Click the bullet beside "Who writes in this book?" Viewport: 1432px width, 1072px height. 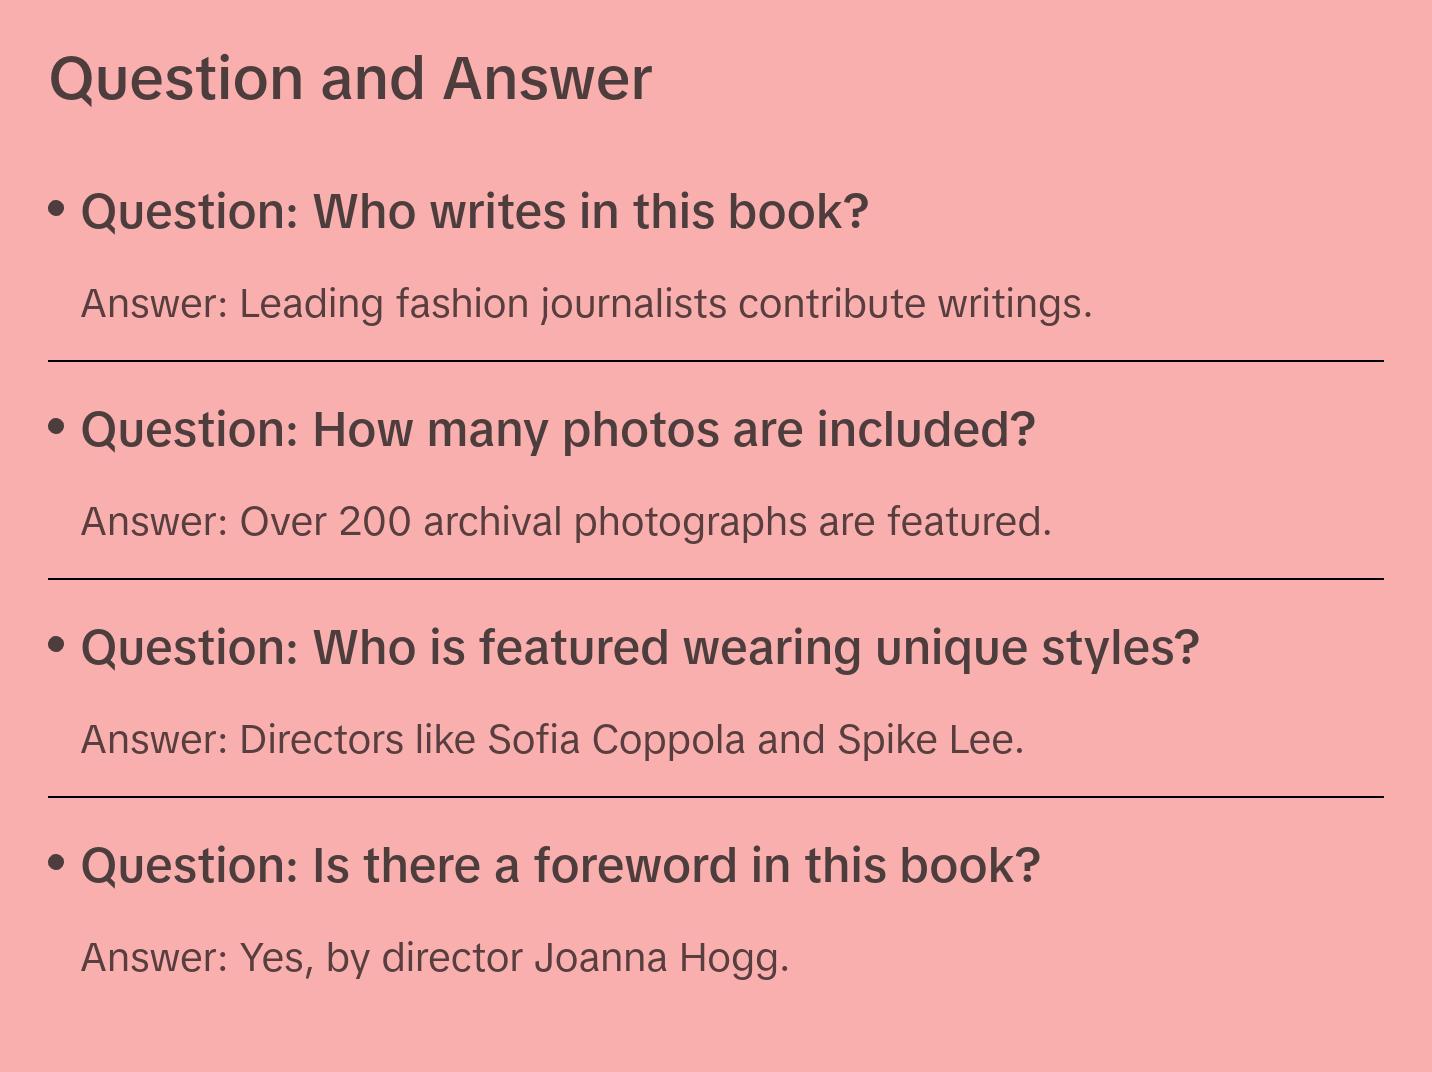click(x=57, y=209)
